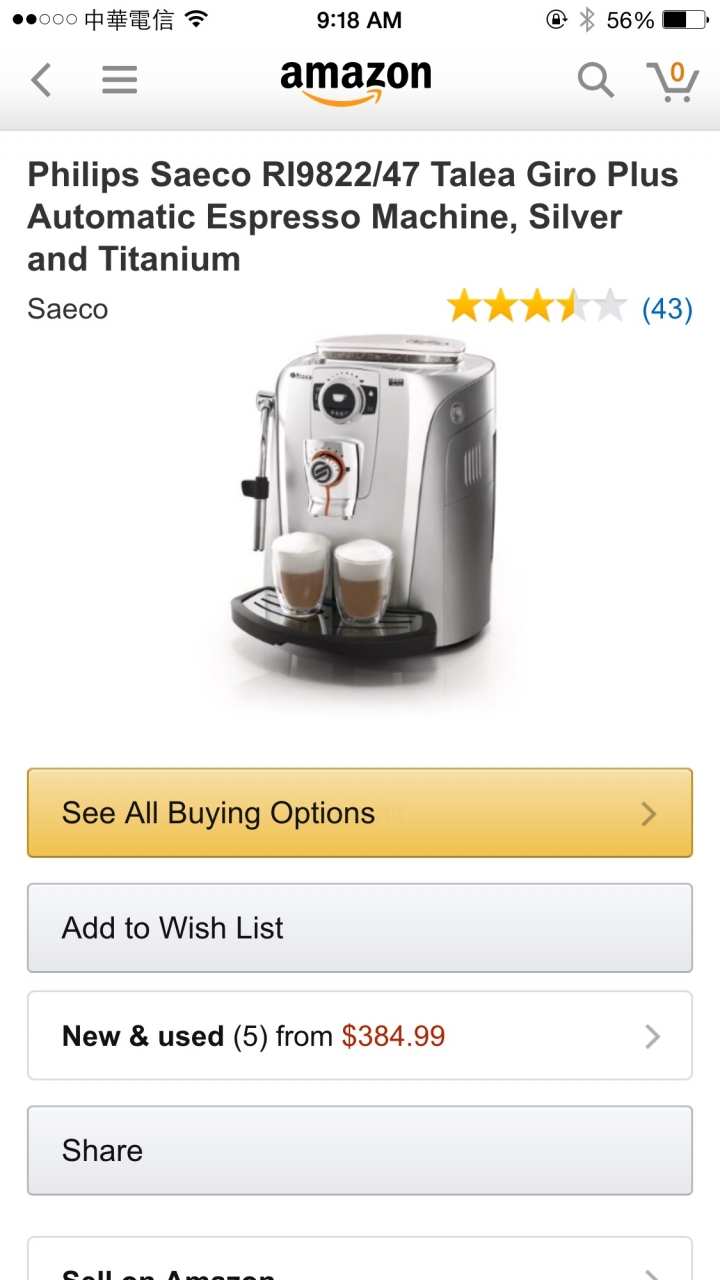Image resolution: width=720 pixels, height=1280 pixels.
Task: Tap the Philips Saeco product title
Action: pyautogui.click(x=353, y=217)
